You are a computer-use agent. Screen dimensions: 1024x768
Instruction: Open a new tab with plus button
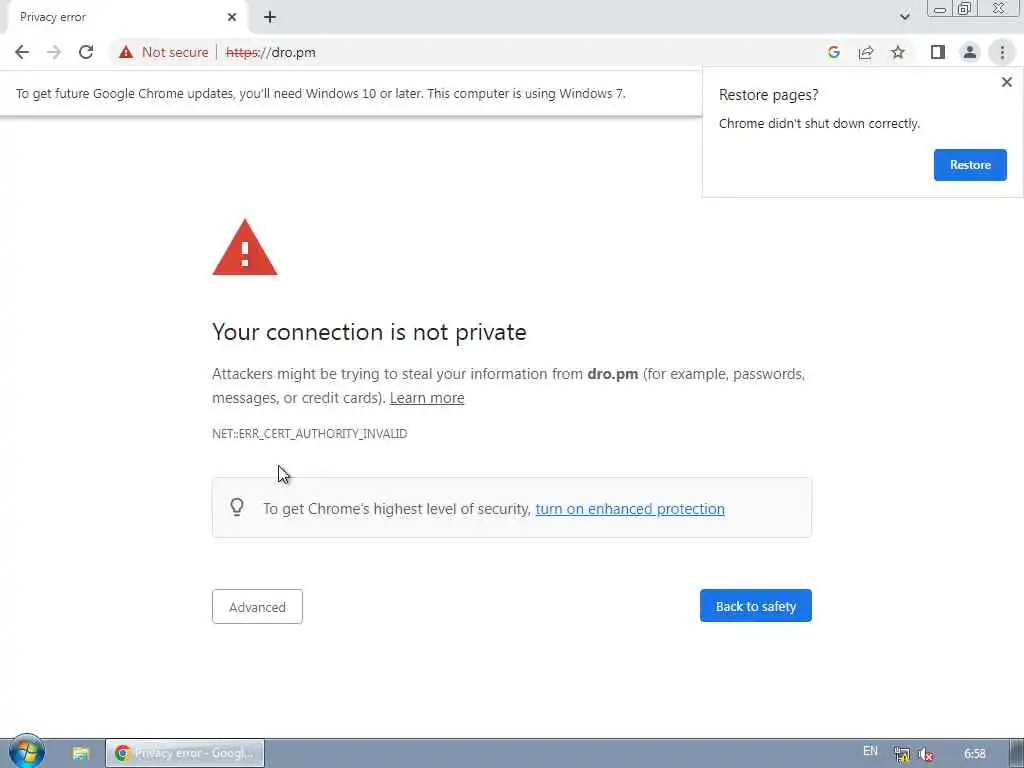point(270,17)
